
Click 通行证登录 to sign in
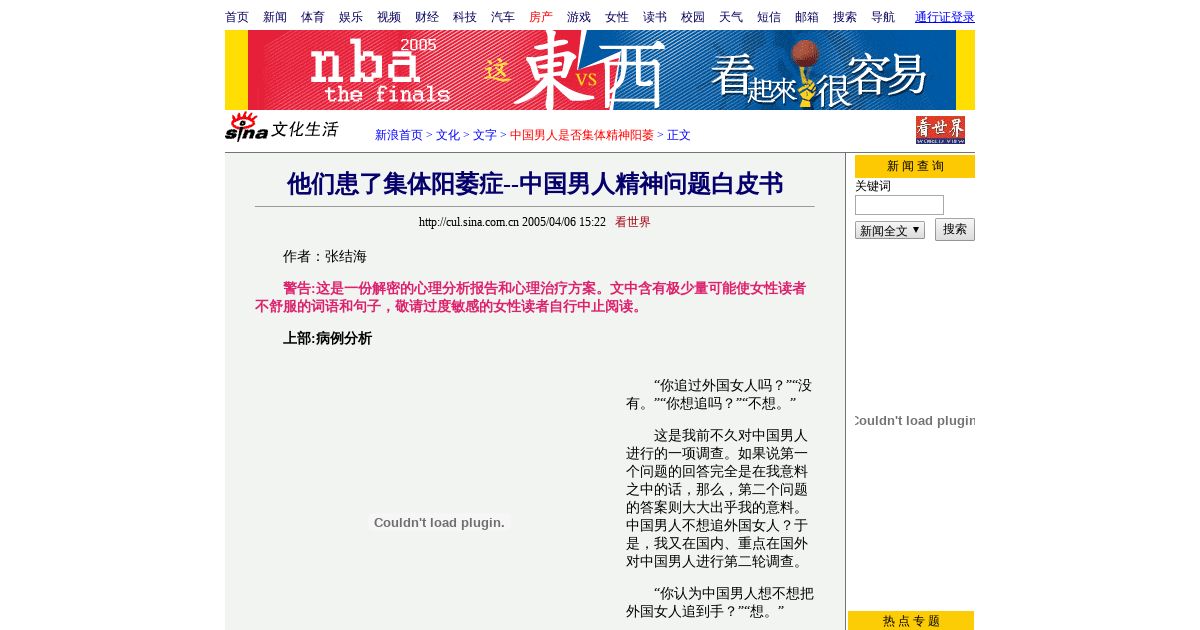(x=945, y=17)
